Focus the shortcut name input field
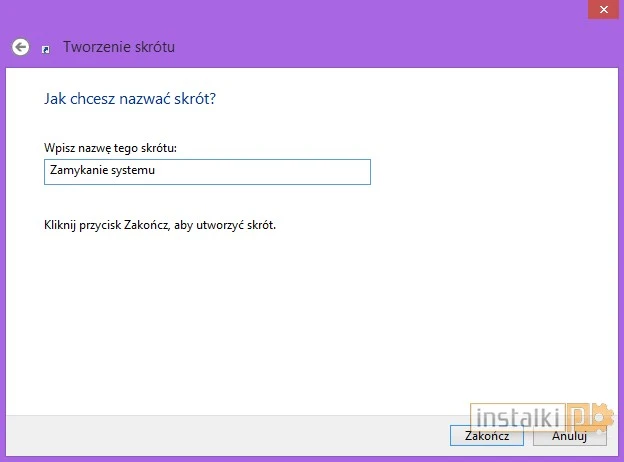This screenshot has height=462, width=624. point(207,172)
